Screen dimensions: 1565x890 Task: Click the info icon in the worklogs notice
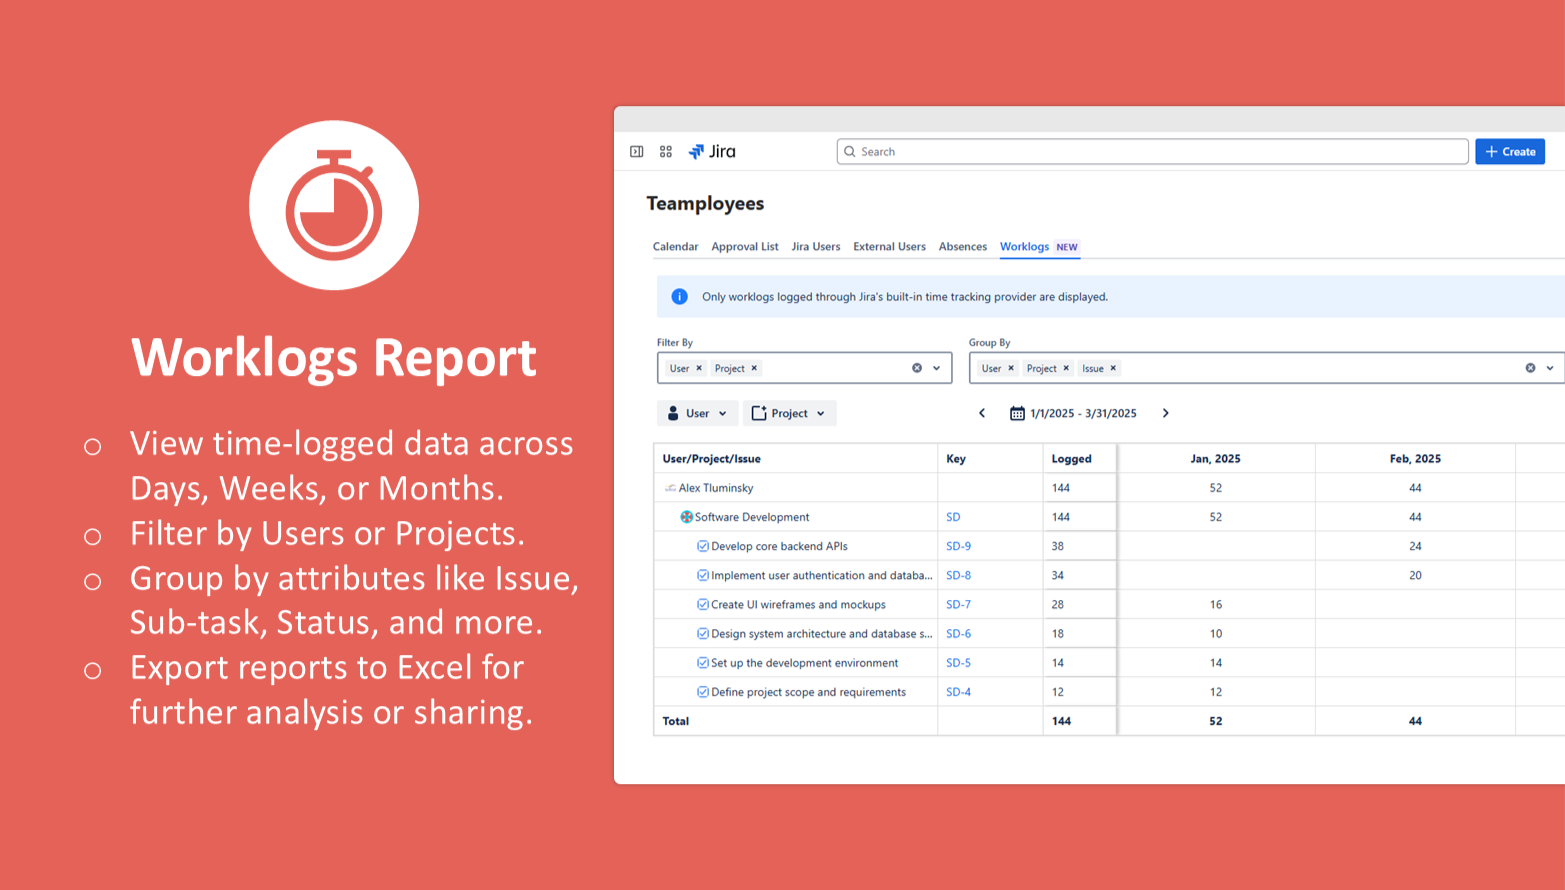coord(680,297)
